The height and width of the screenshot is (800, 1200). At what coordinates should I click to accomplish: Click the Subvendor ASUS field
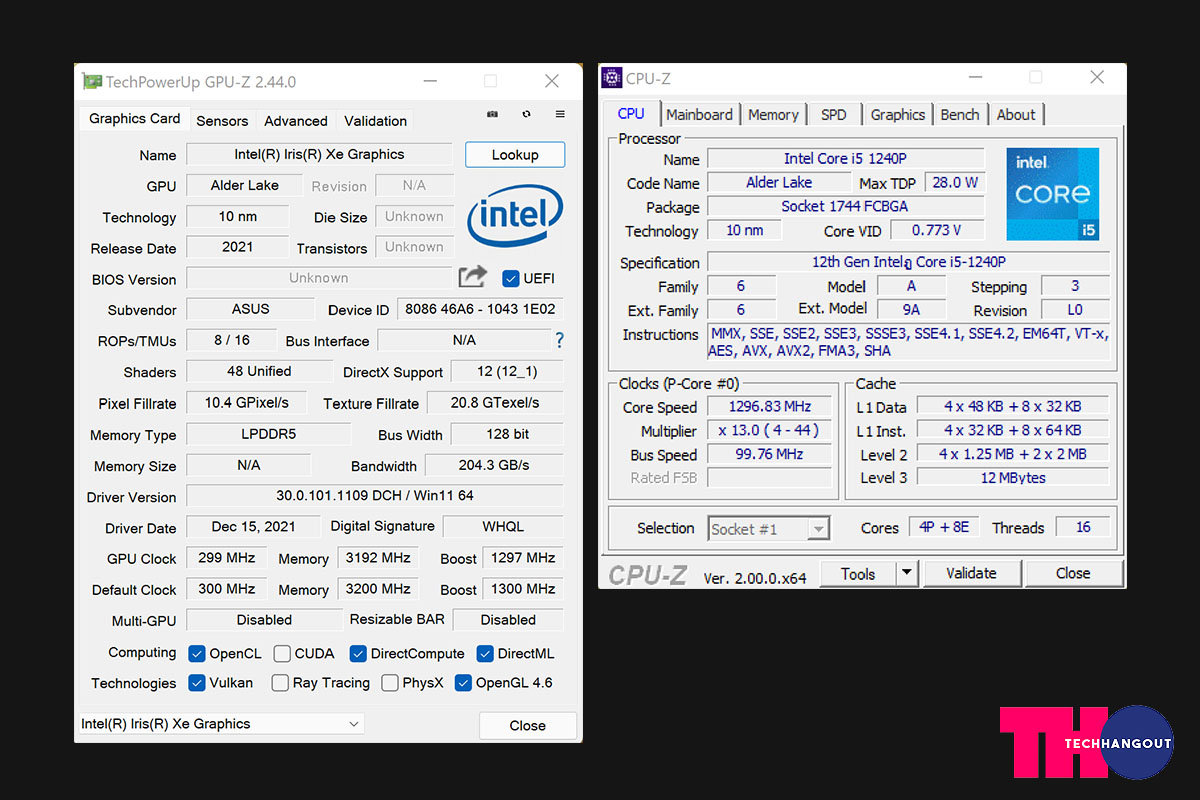click(251, 309)
